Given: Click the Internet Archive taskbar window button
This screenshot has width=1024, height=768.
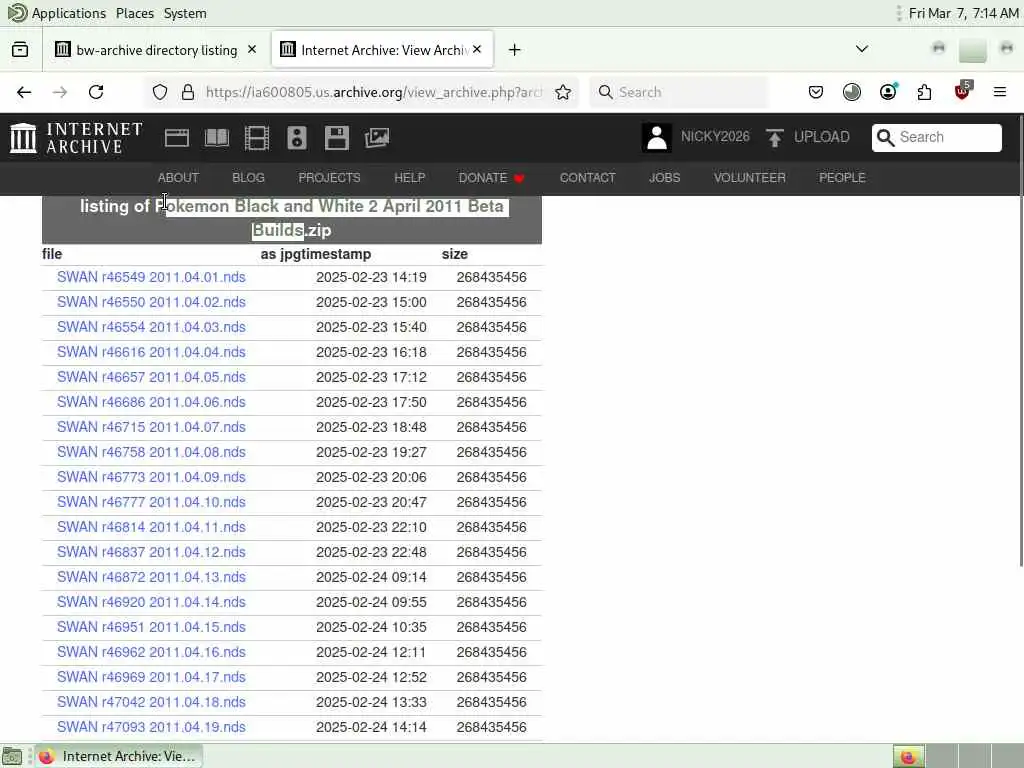Looking at the screenshot, I should [118, 756].
